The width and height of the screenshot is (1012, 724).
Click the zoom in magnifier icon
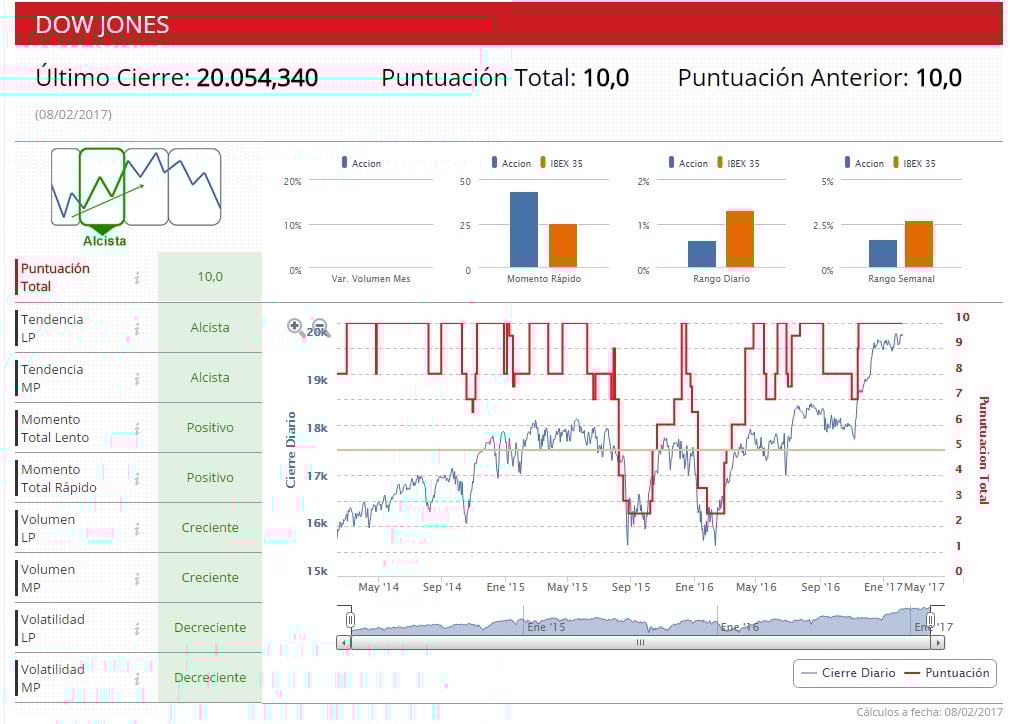[296, 327]
